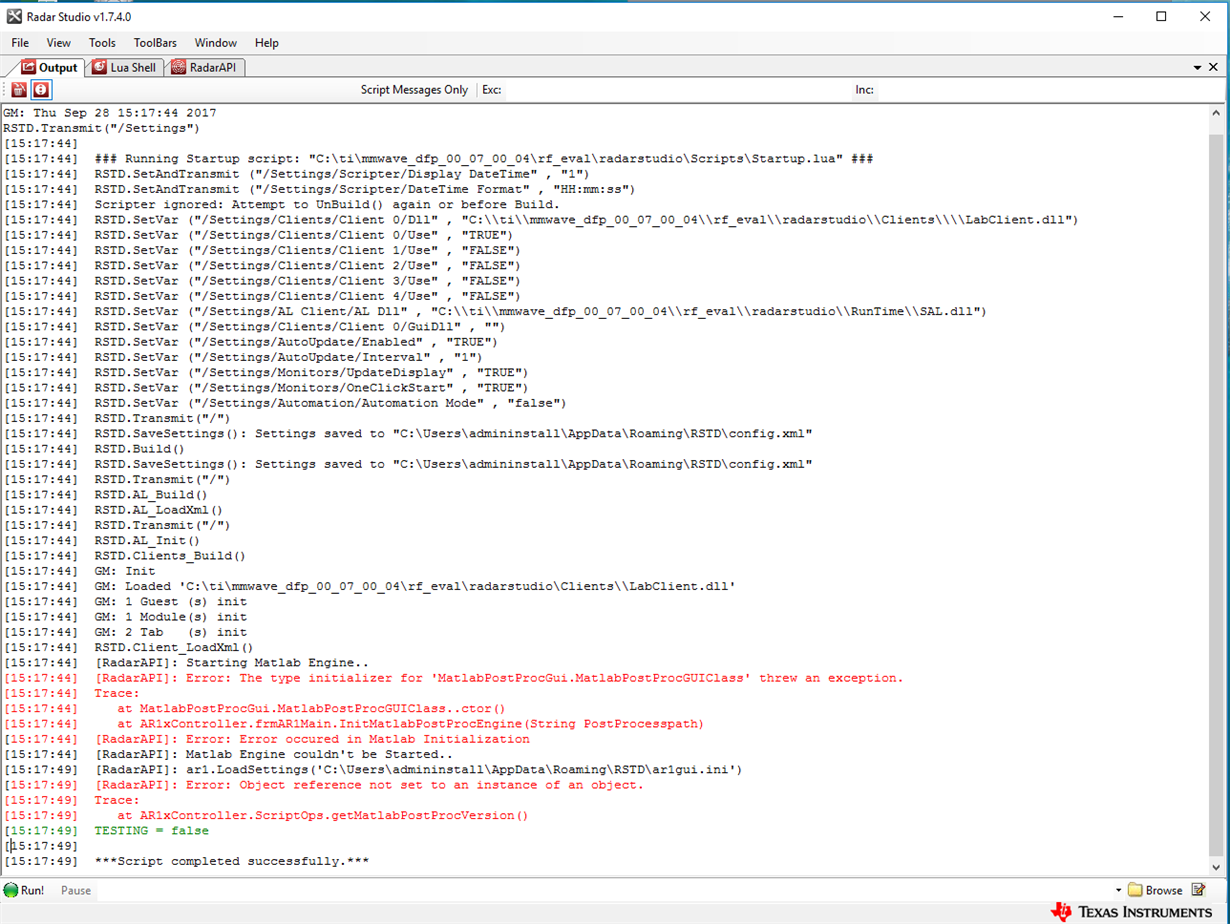Viewport: 1230px width, 924px height.
Task: Click the "RSTD.Clients_Build()" log line
Action: point(171,556)
